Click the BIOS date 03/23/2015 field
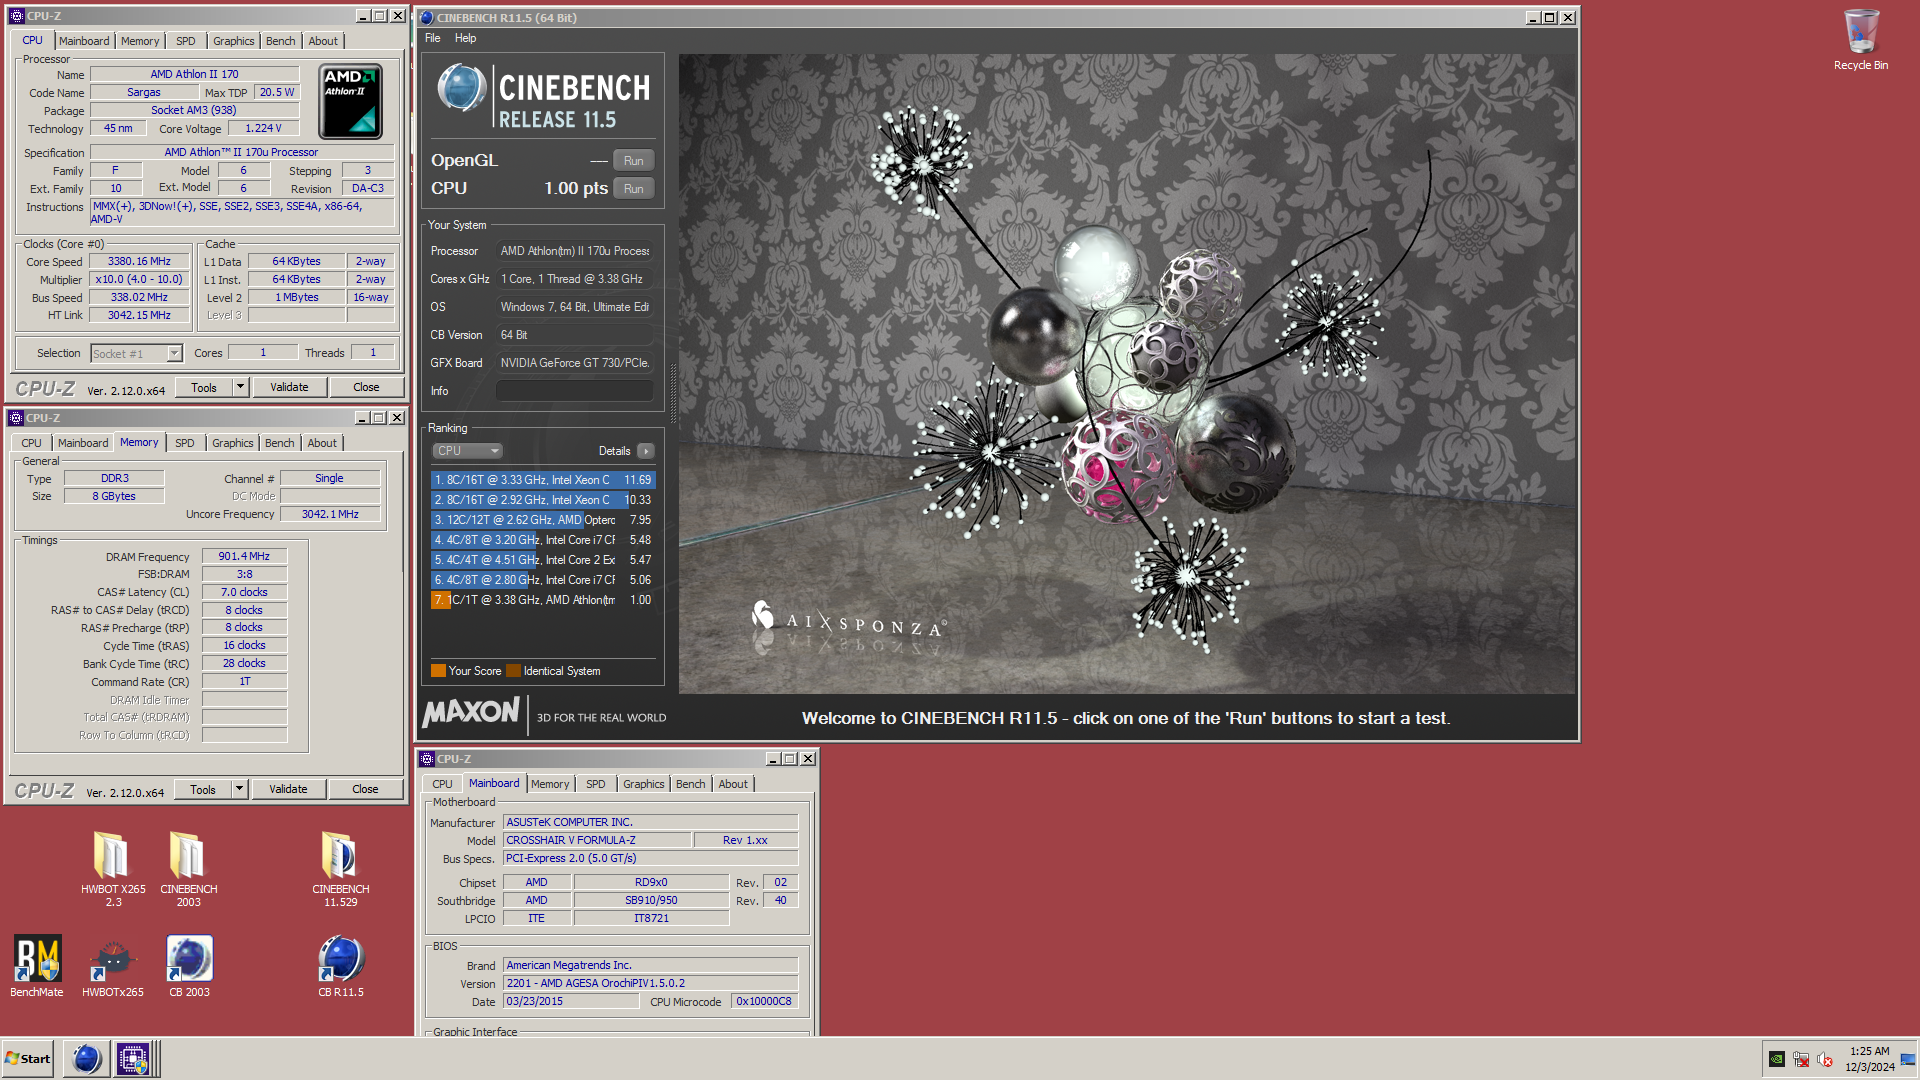1920x1080 pixels. (x=570, y=1001)
